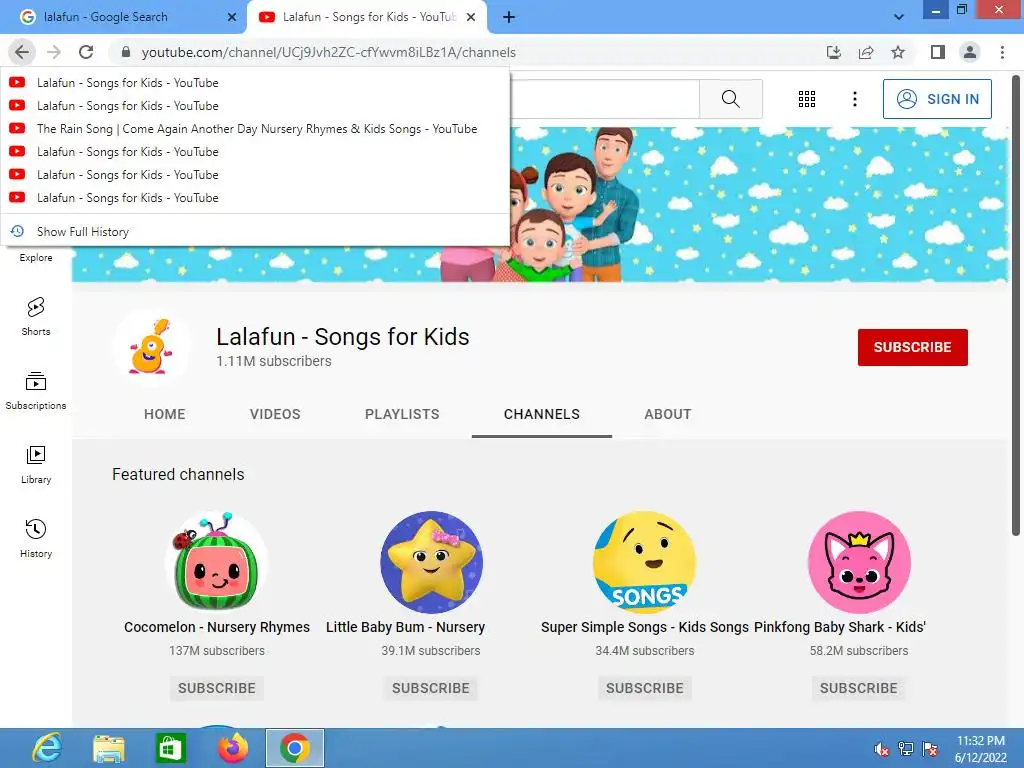This screenshot has width=1024, height=768.
Task: Click the browser Back arrow button
Action: [x=22, y=52]
